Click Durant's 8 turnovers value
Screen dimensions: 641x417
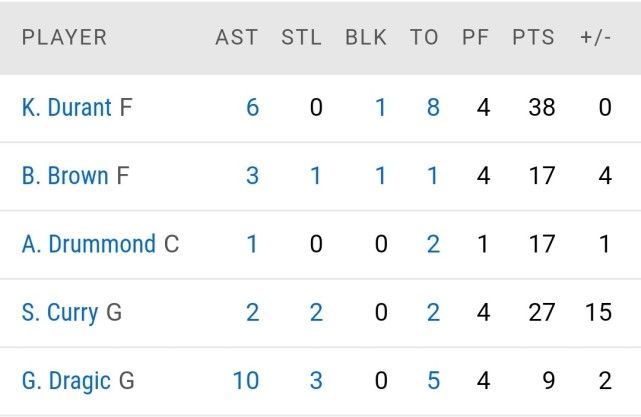[x=433, y=108]
